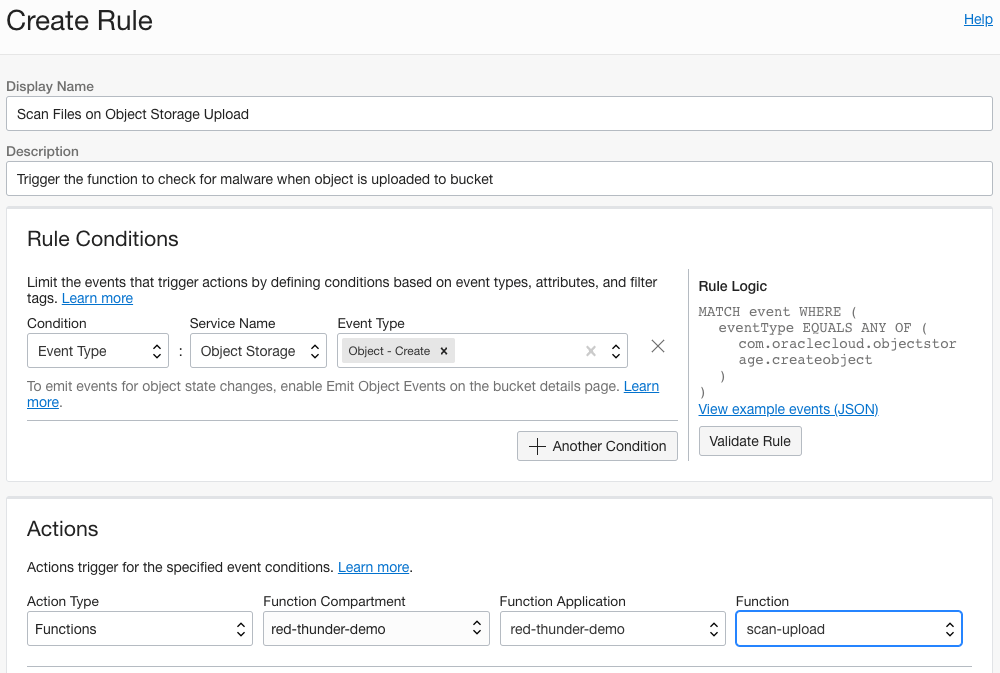Open the Action Type dropdown
This screenshot has height=673, width=1000.
[140, 629]
